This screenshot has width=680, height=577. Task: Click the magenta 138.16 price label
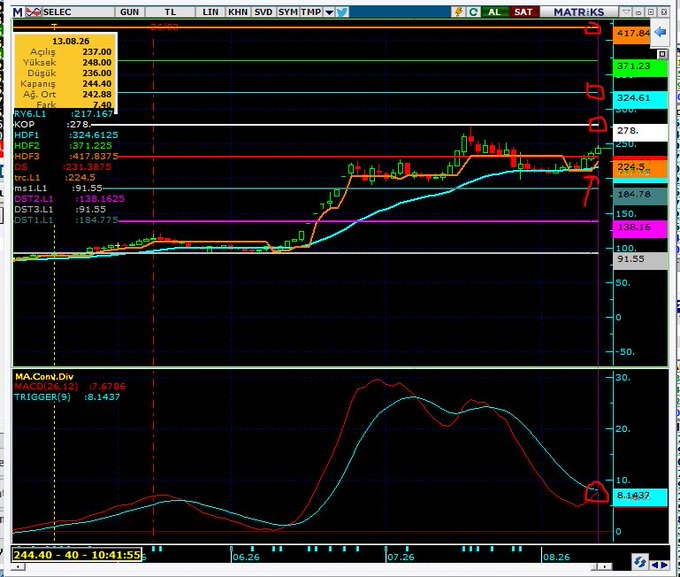pyautogui.click(x=640, y=228)
